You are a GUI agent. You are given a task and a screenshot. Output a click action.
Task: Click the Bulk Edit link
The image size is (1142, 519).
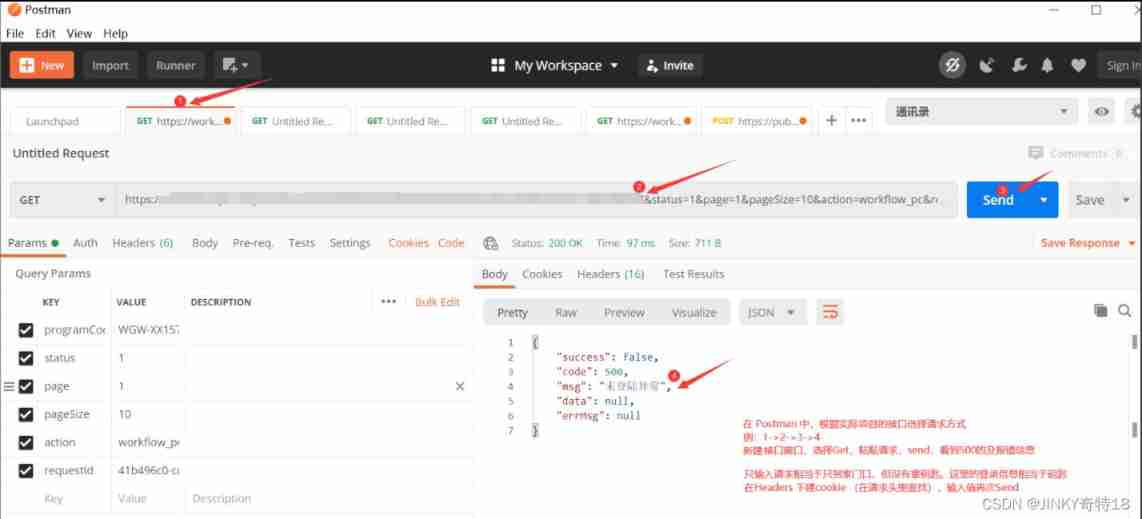coord(437,302)
